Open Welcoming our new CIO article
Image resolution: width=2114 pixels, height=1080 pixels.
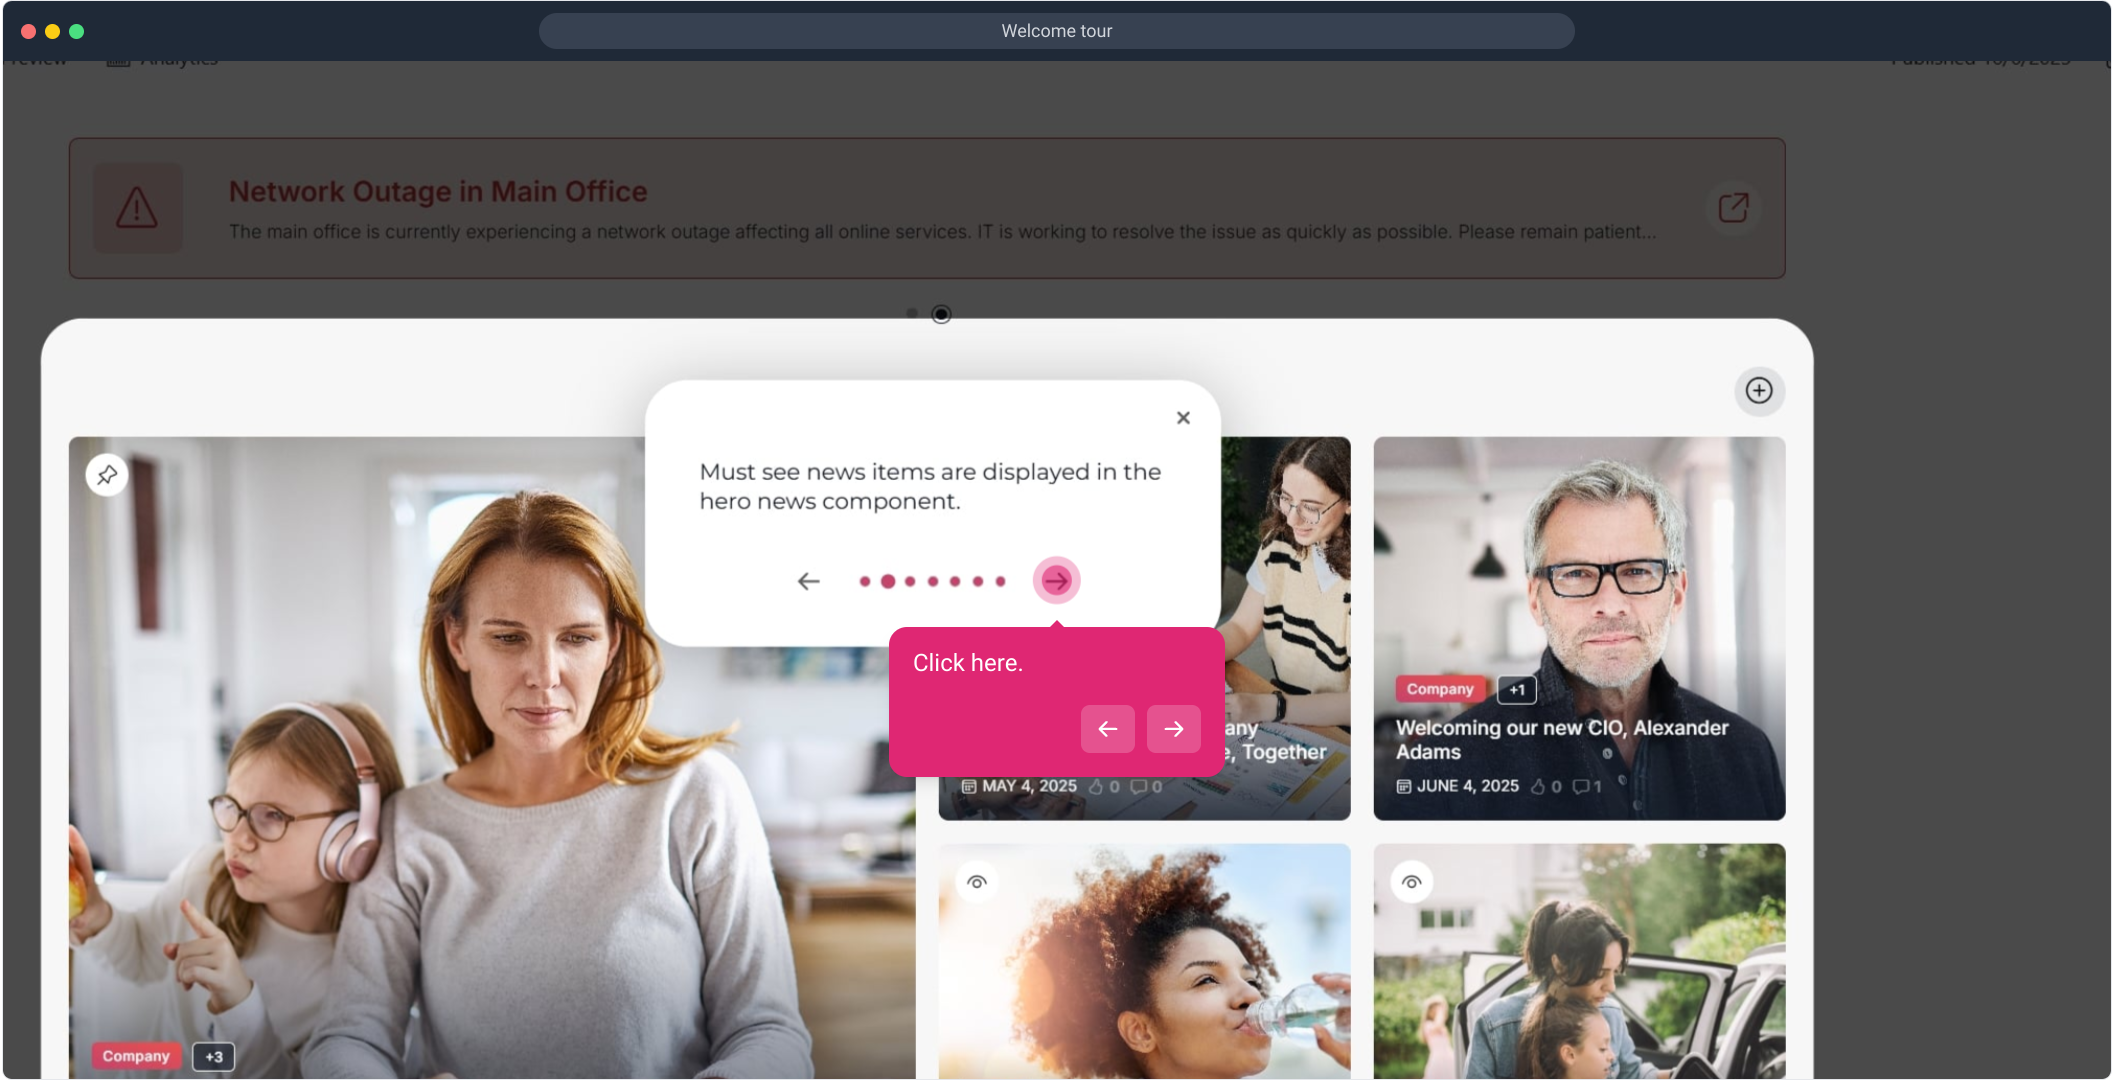1562,740
